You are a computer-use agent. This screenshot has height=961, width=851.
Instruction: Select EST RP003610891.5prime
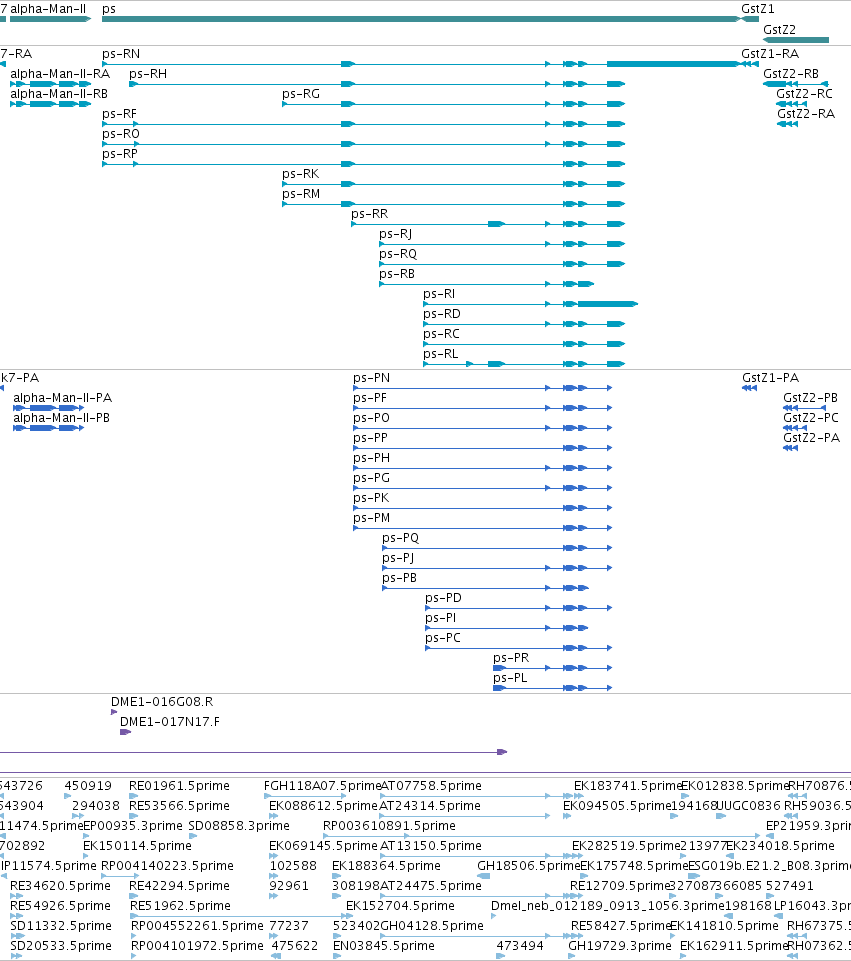[x=366, y=836]
